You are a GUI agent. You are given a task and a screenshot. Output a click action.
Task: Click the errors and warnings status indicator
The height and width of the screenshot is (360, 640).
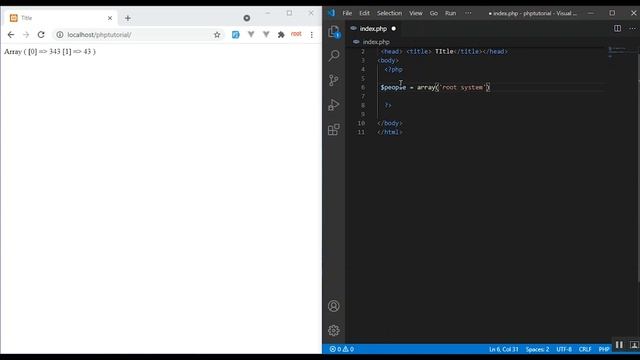click(x=342, y=349)
